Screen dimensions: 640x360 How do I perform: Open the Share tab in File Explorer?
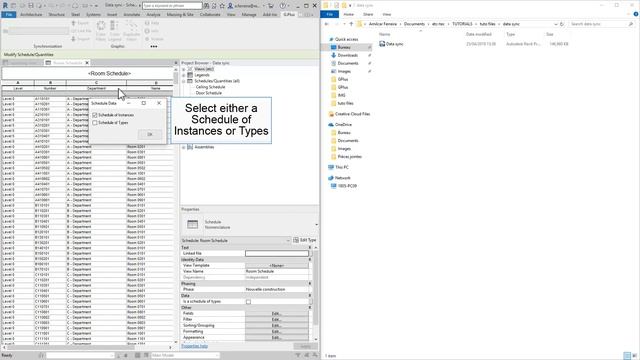click(x=368, y=14)
